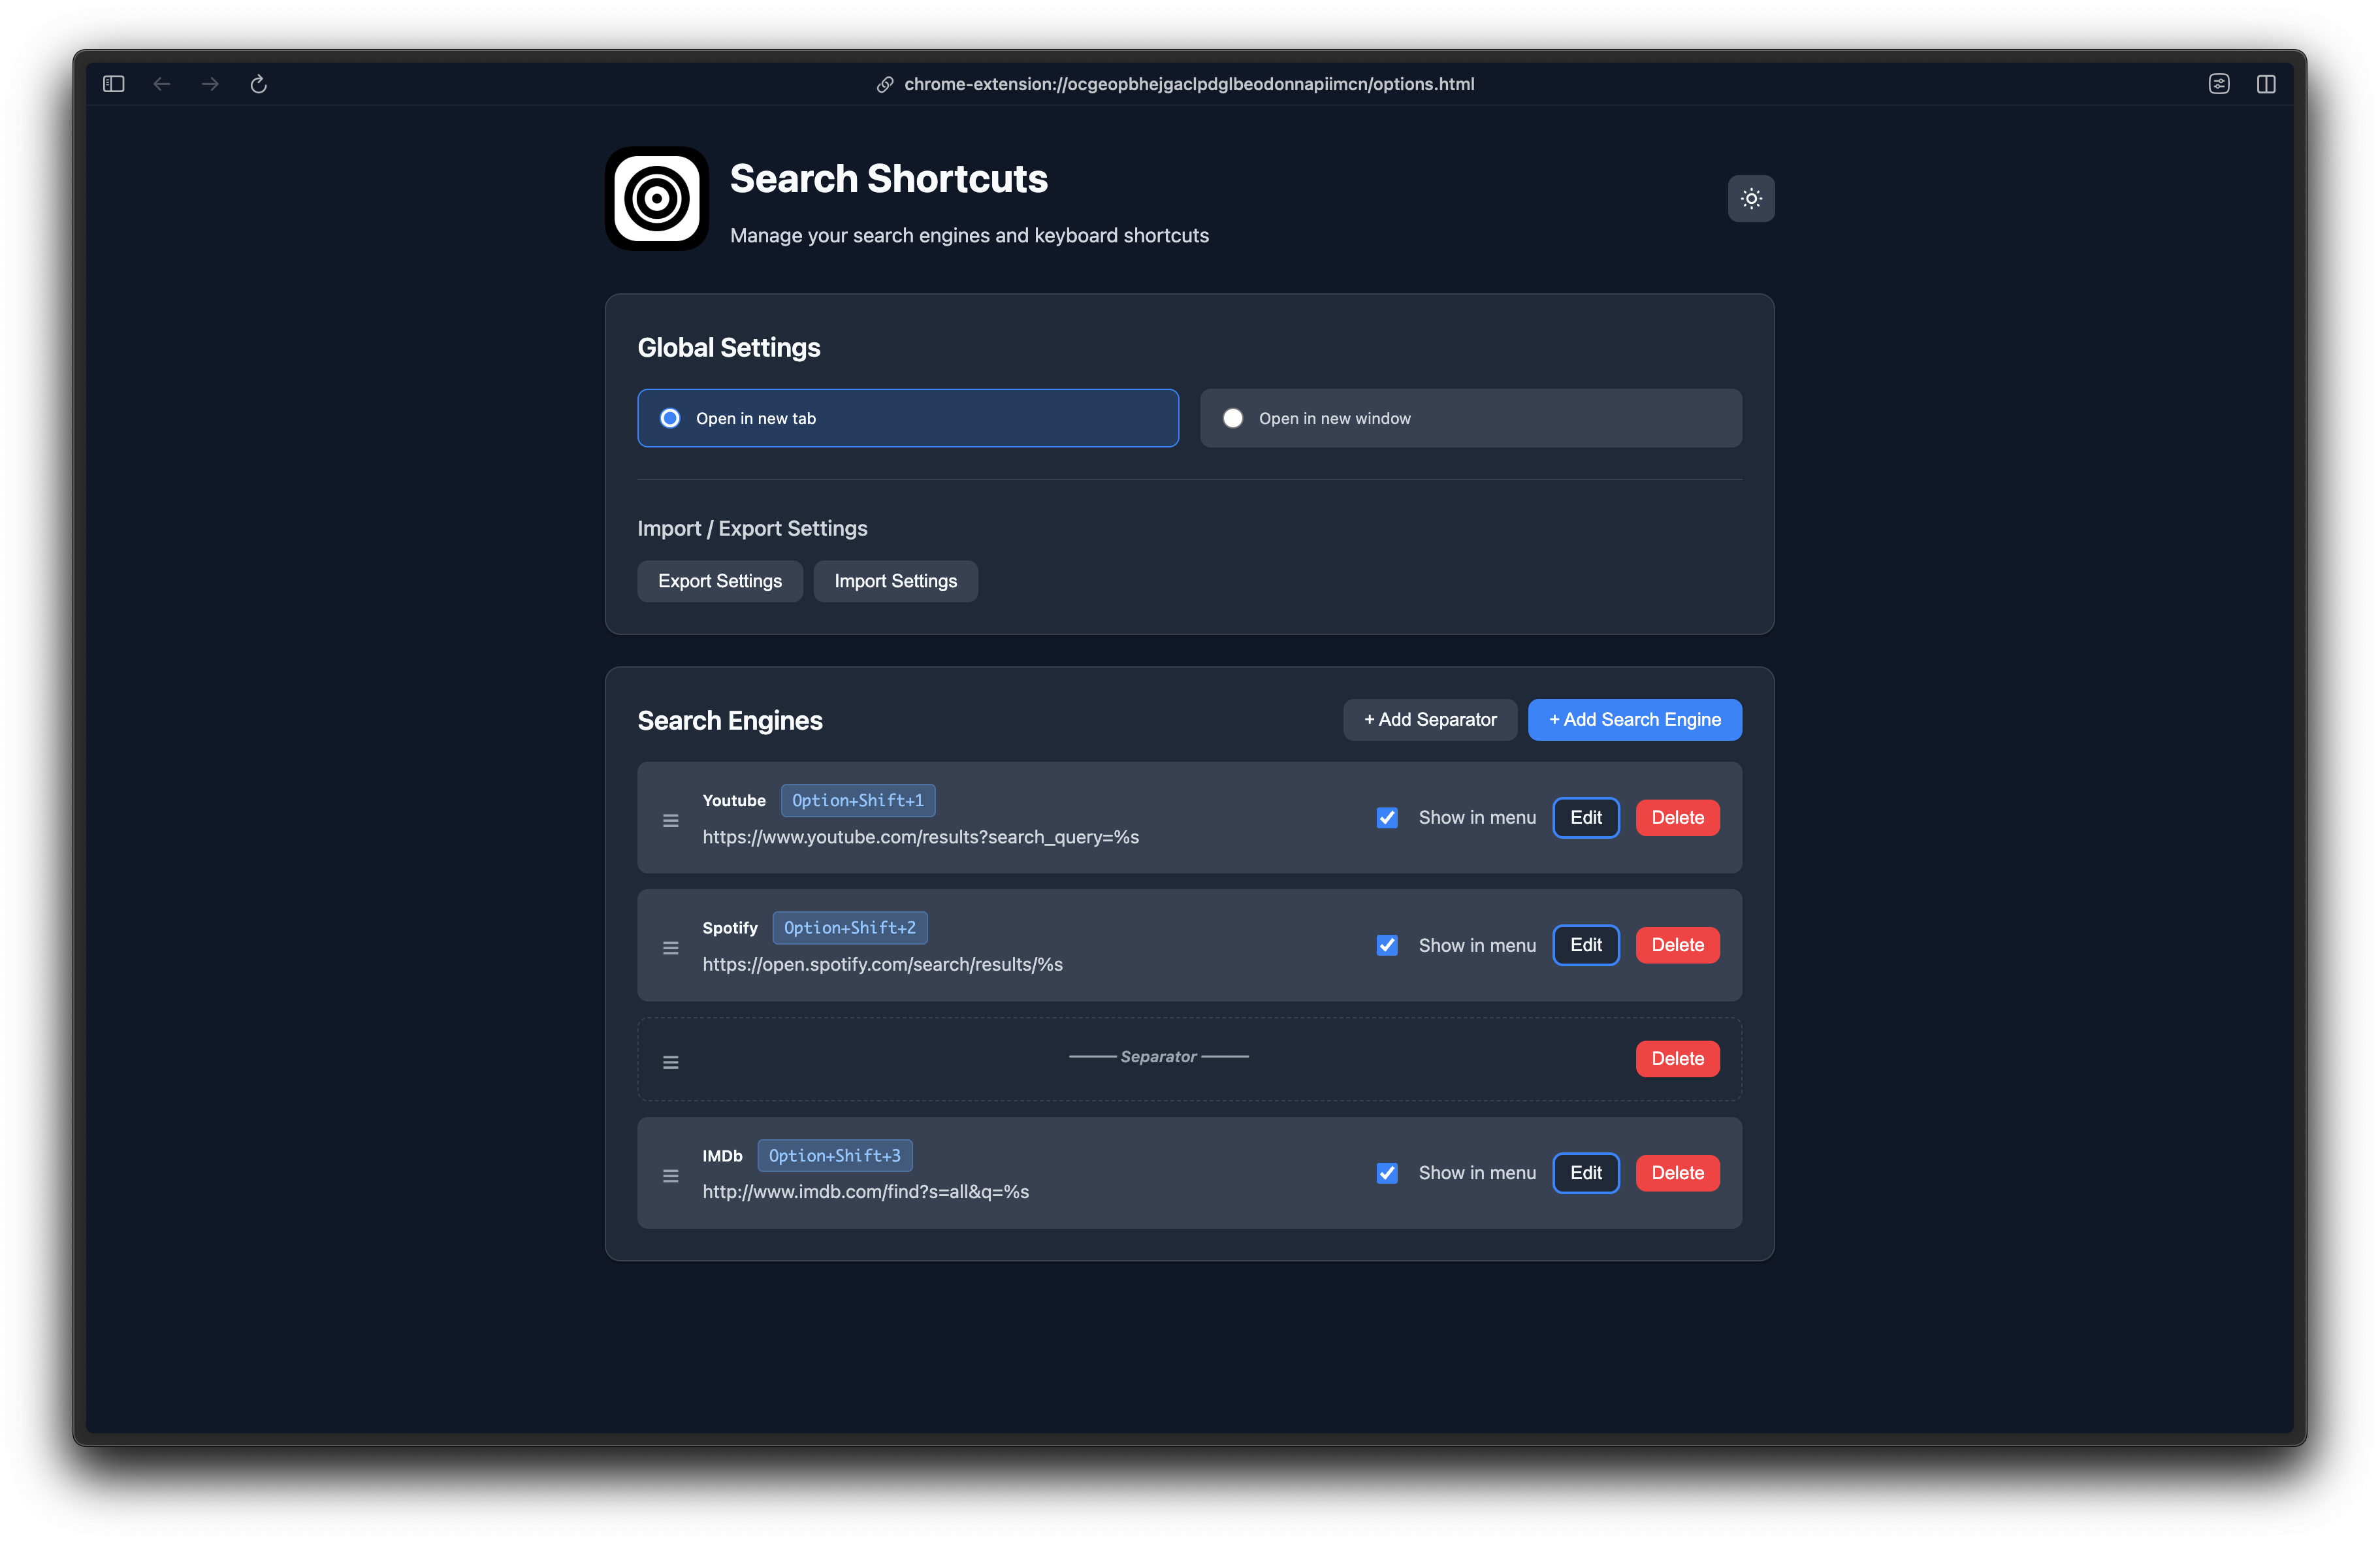Edit the Spotify search engine

1586,944
